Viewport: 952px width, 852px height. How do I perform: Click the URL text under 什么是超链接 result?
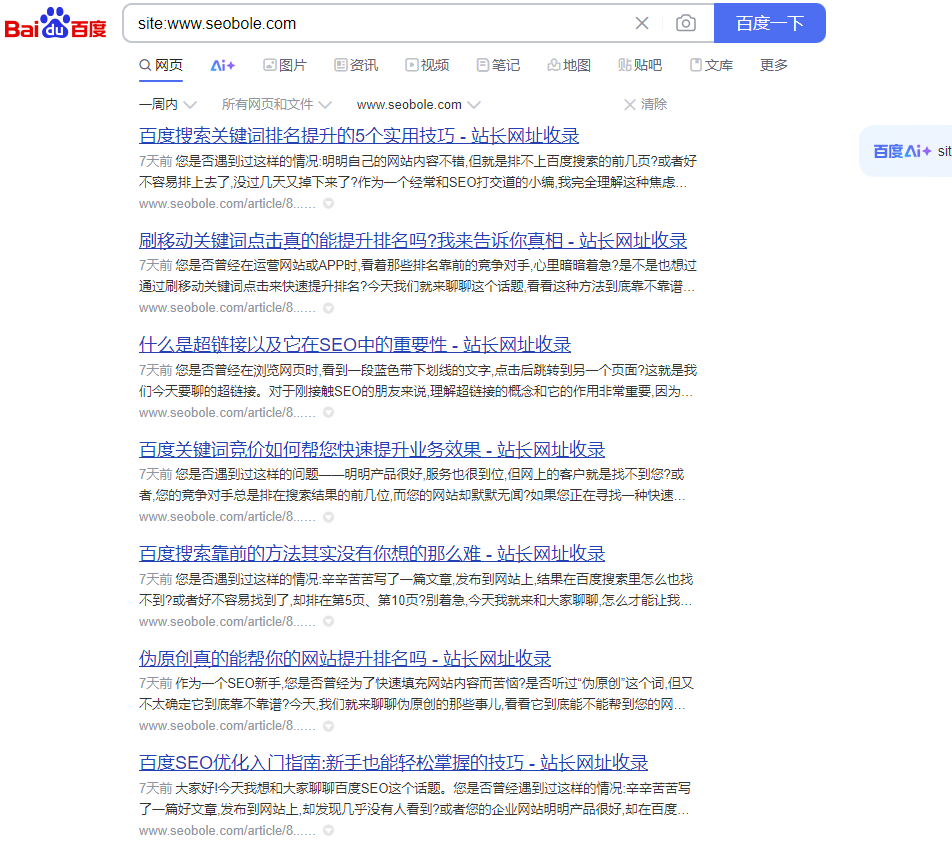tap(227, 412)
